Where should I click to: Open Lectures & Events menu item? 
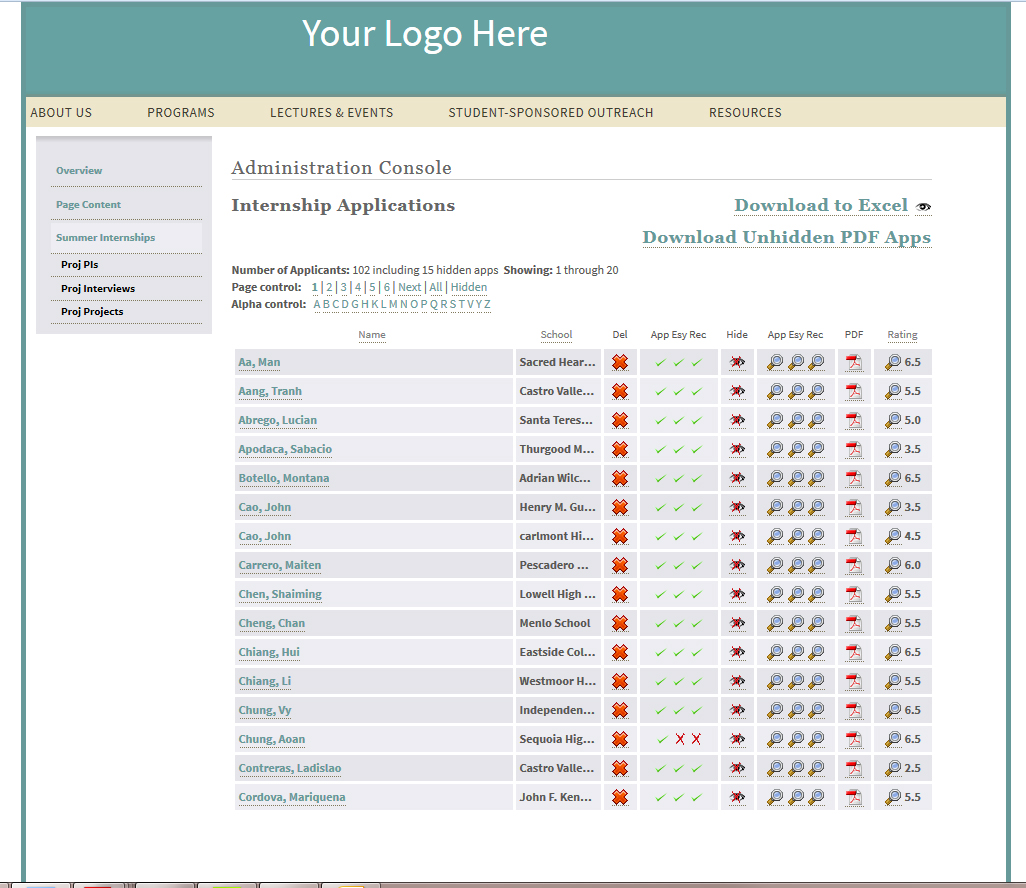coord(331,113)
